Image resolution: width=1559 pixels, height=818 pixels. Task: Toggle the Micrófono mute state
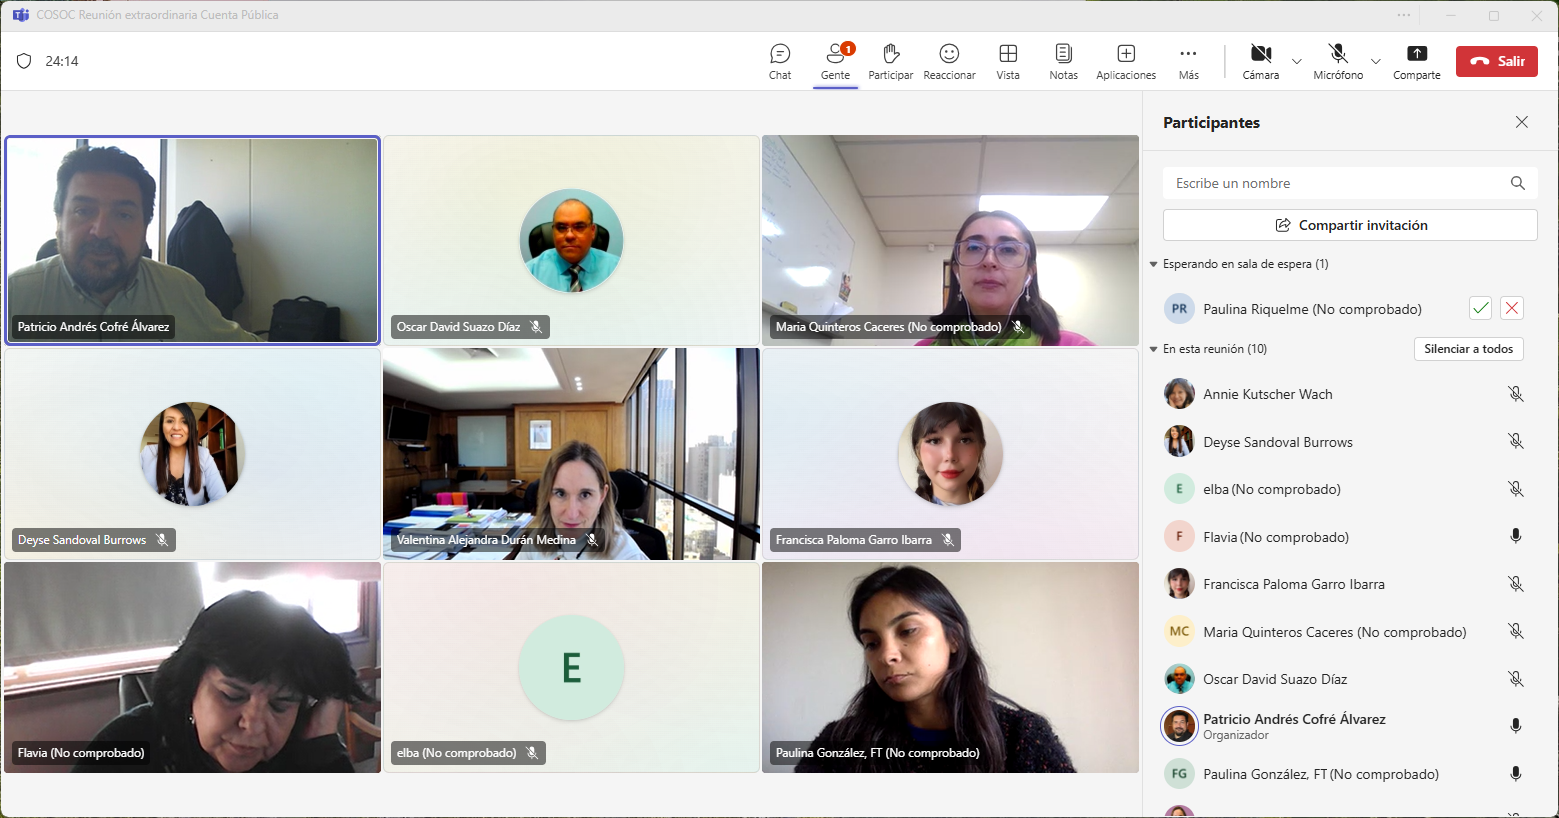pyautogui.click(x=1338, y=61)
